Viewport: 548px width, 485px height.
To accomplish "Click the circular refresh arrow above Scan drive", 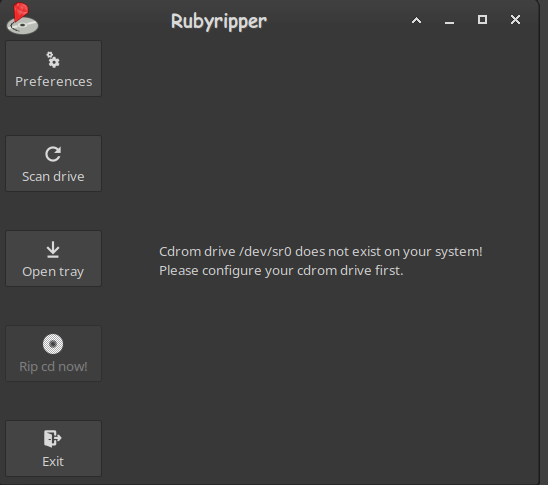I will (x=53, y=154).
